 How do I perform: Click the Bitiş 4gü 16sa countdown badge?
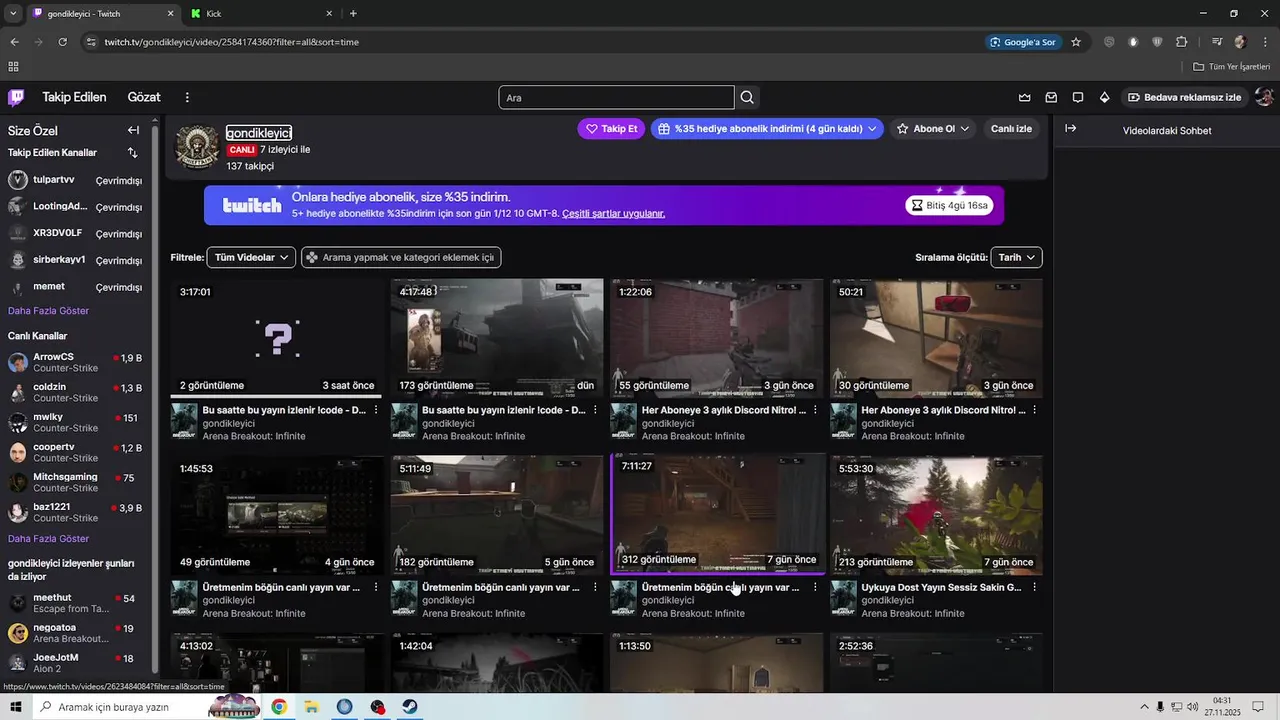[949, 205]
